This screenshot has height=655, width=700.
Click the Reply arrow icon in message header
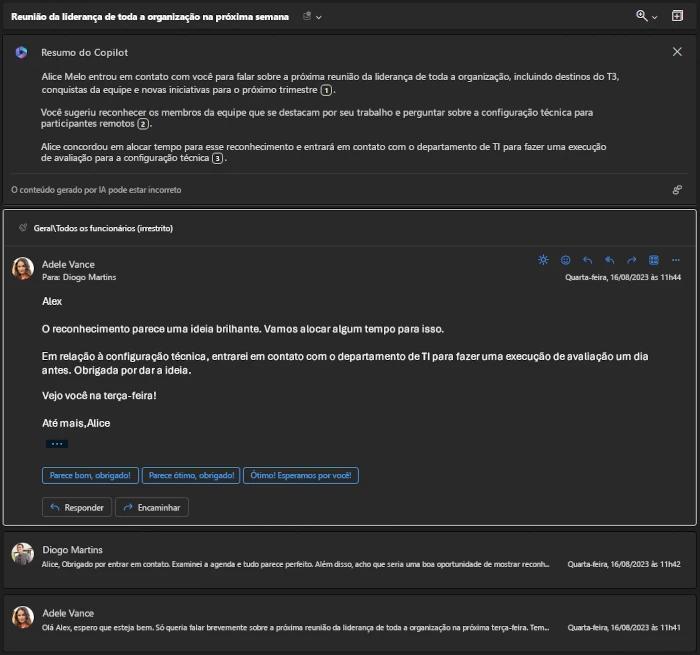point(588,260)
